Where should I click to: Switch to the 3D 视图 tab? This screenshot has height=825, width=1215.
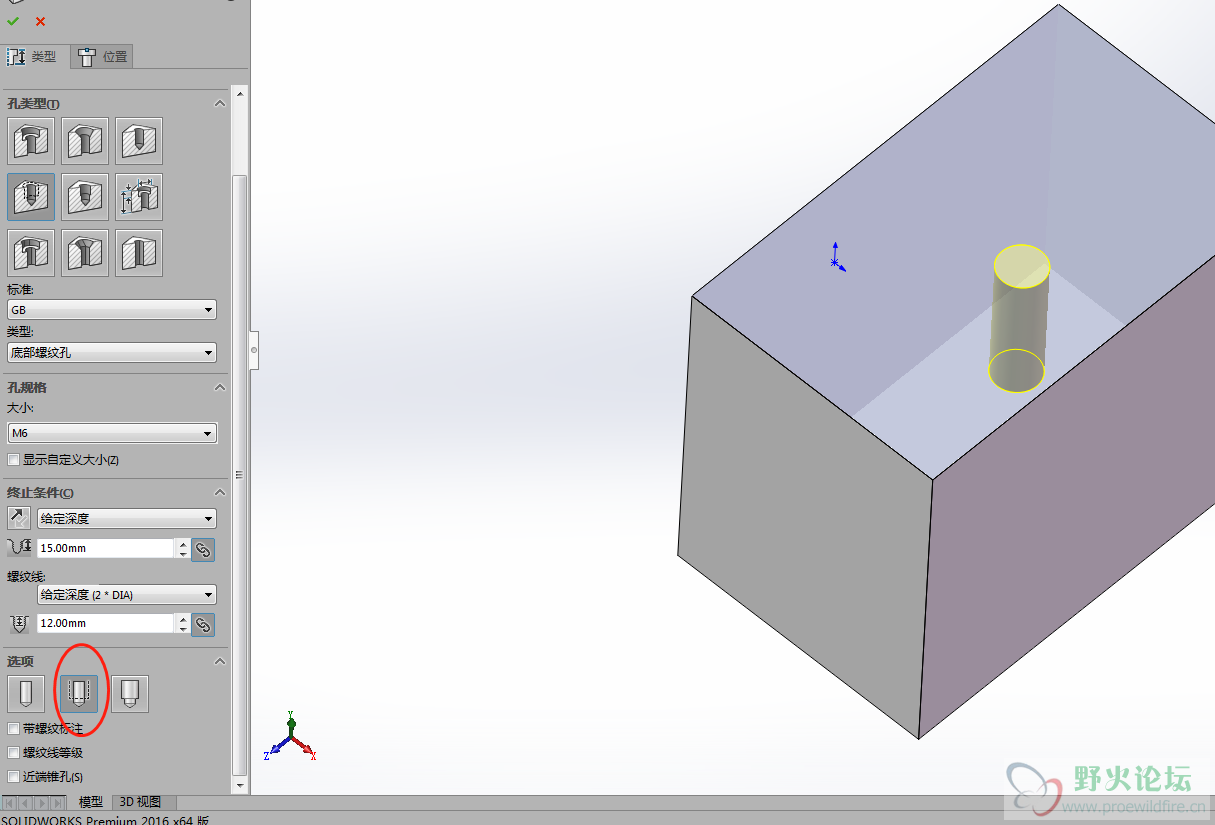pyautogui.click(x=140, y=802)
